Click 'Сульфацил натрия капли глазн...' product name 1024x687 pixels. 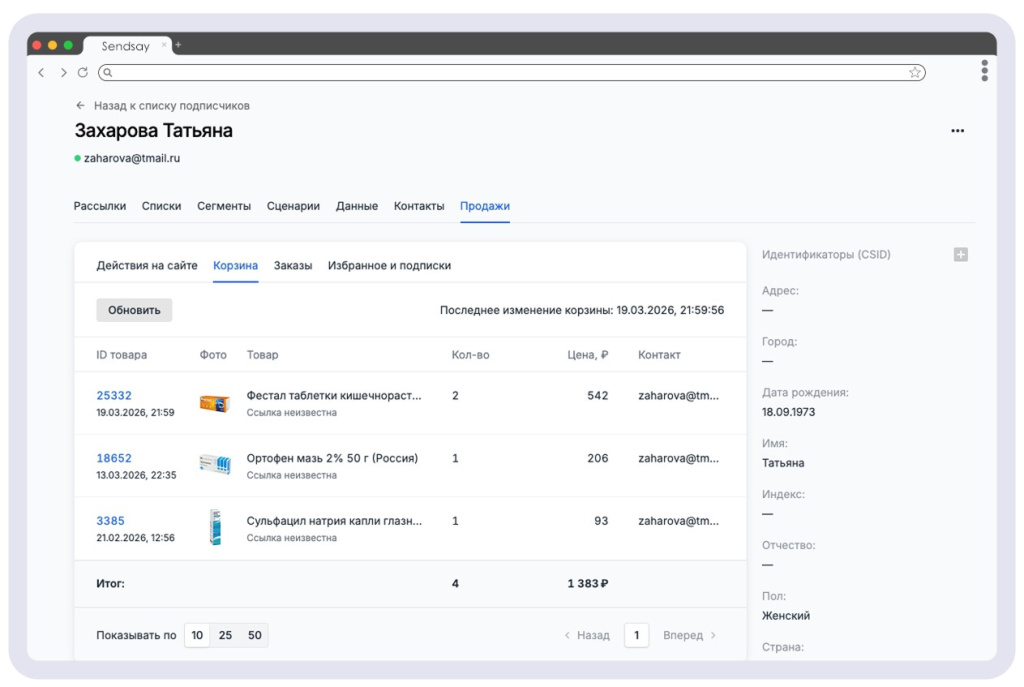334,521
